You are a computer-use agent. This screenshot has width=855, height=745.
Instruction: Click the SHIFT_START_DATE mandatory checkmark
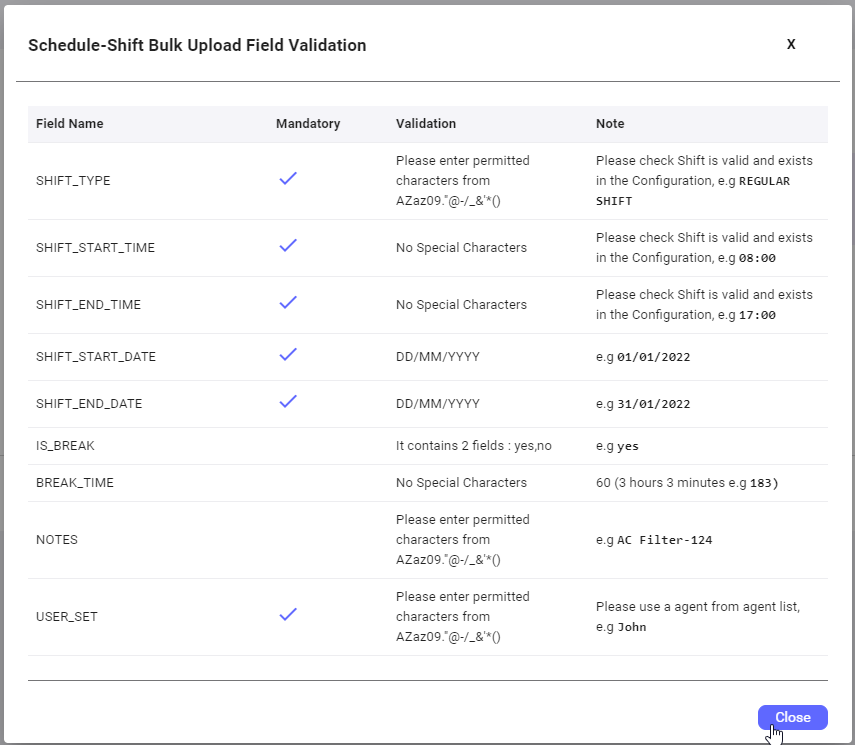pos(288,355)
